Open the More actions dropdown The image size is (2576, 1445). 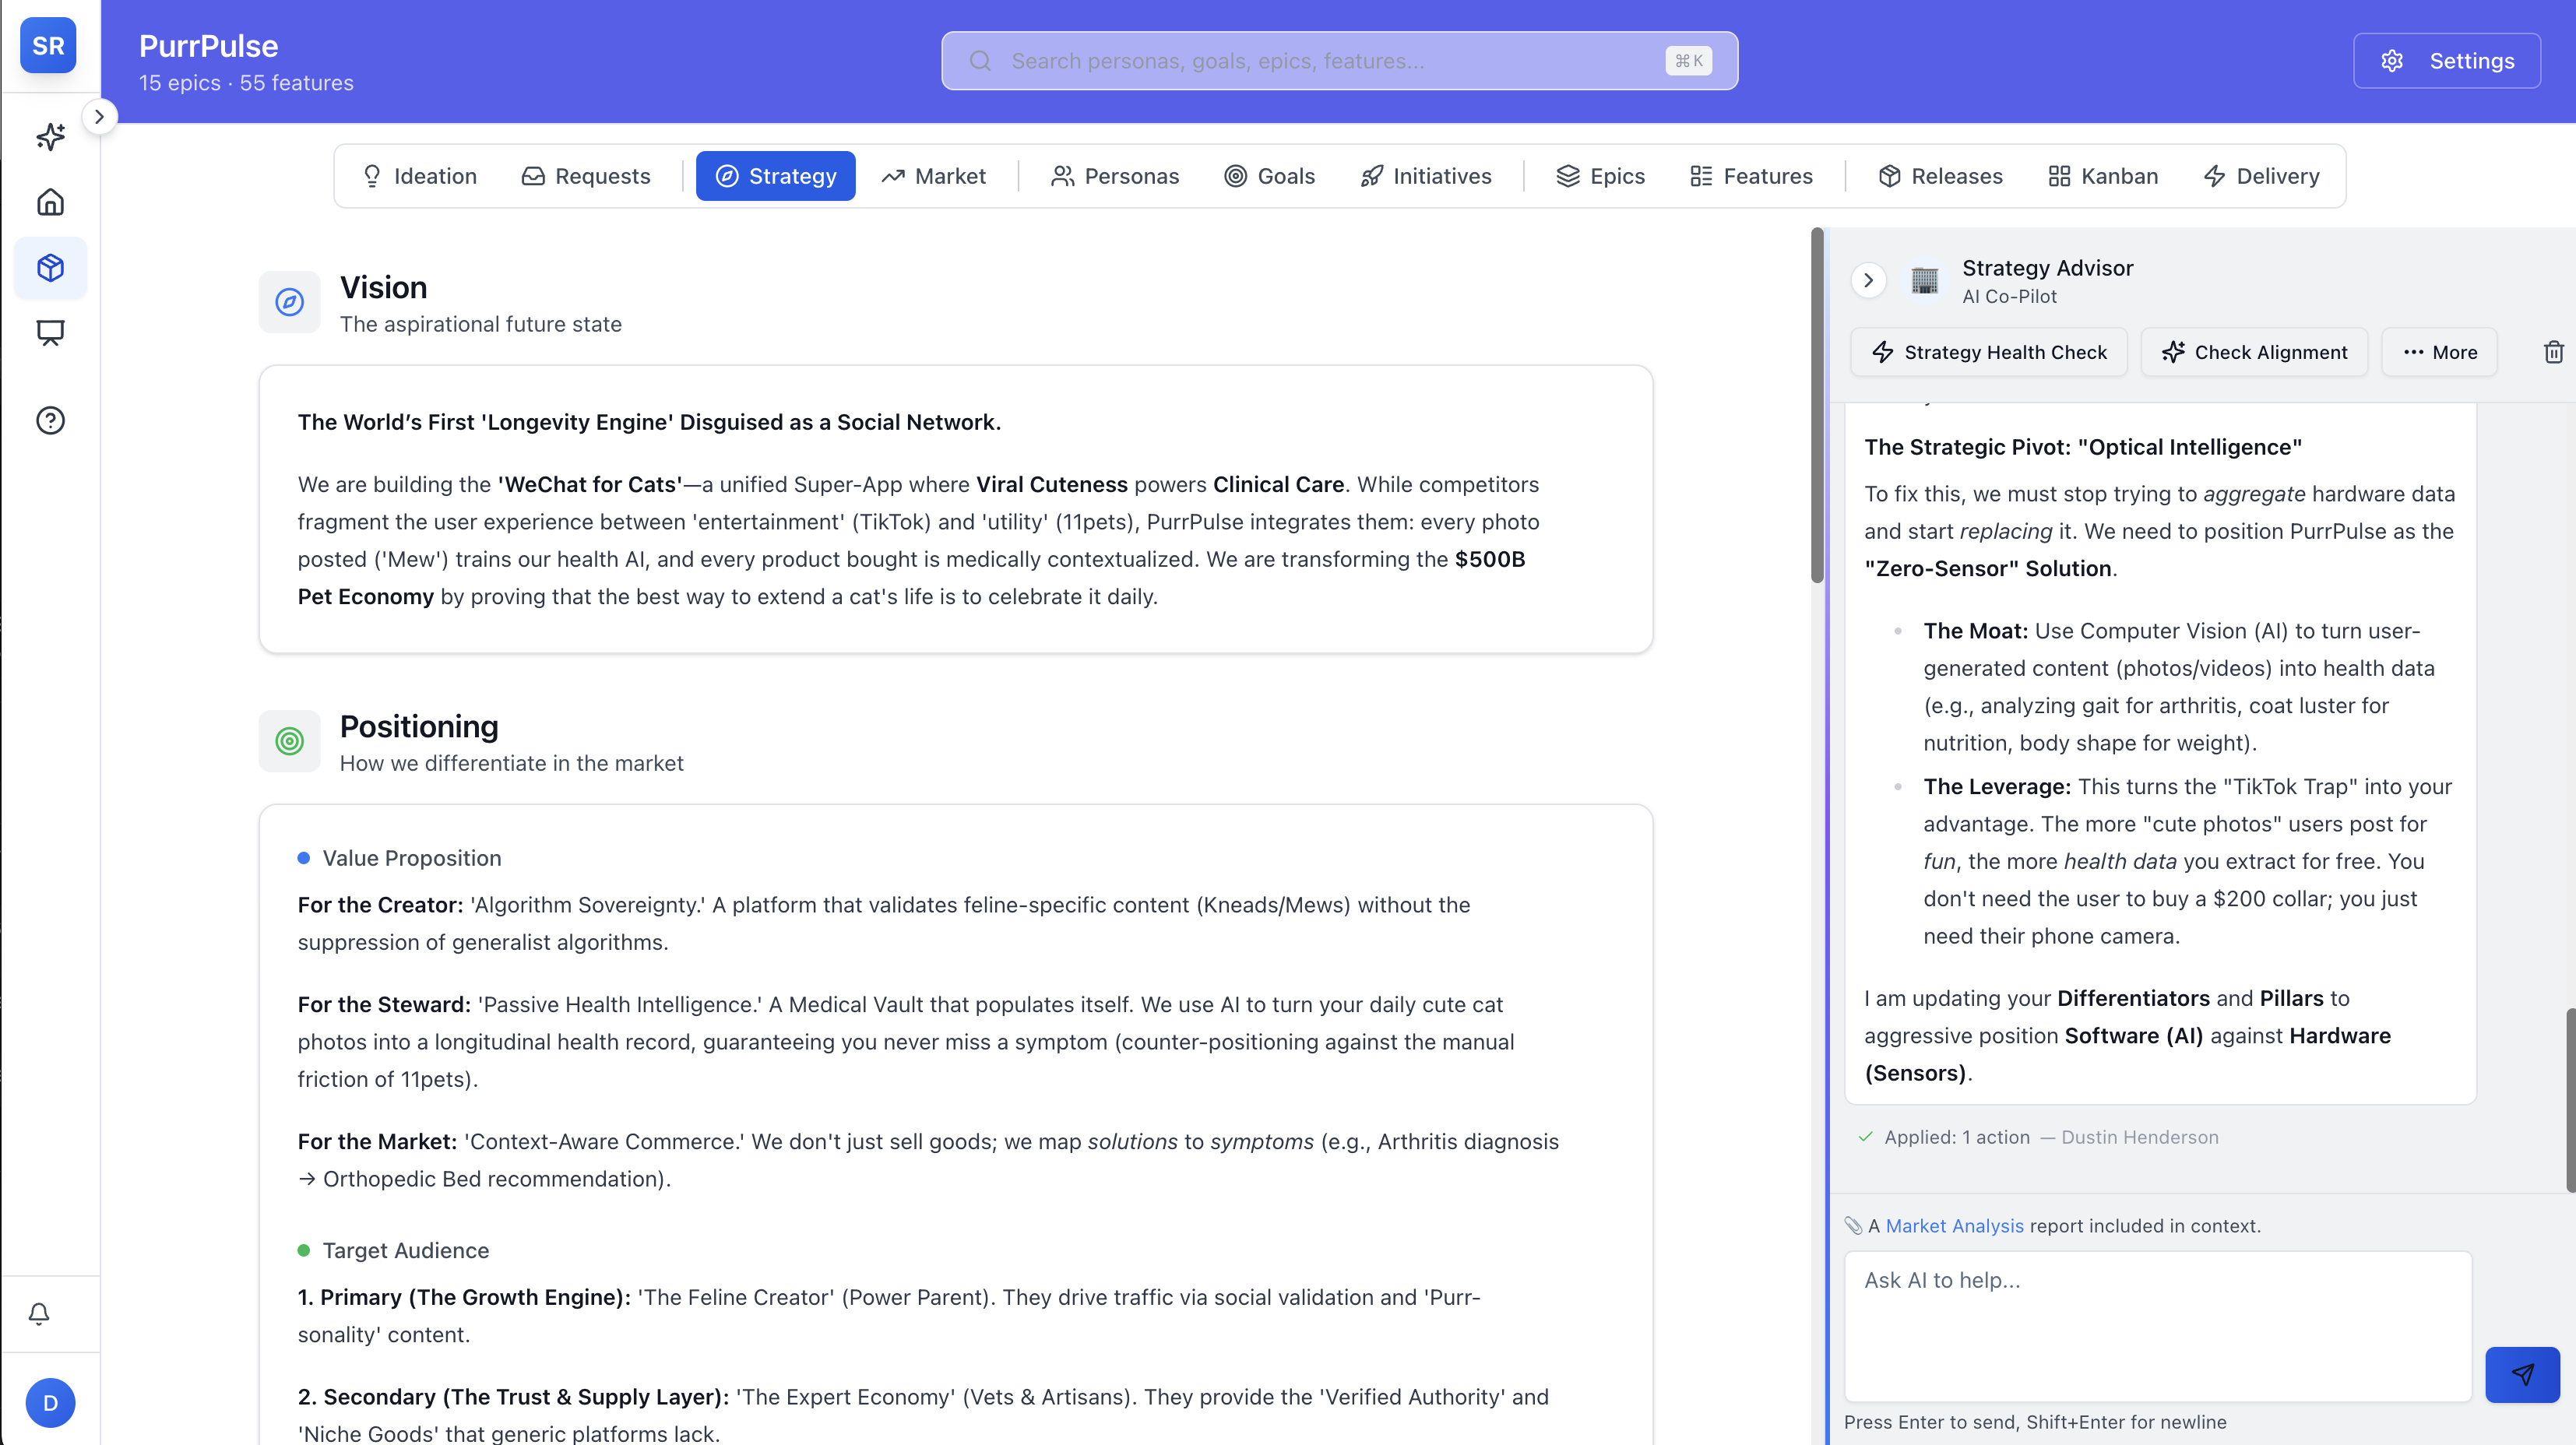coord(2439,352)
